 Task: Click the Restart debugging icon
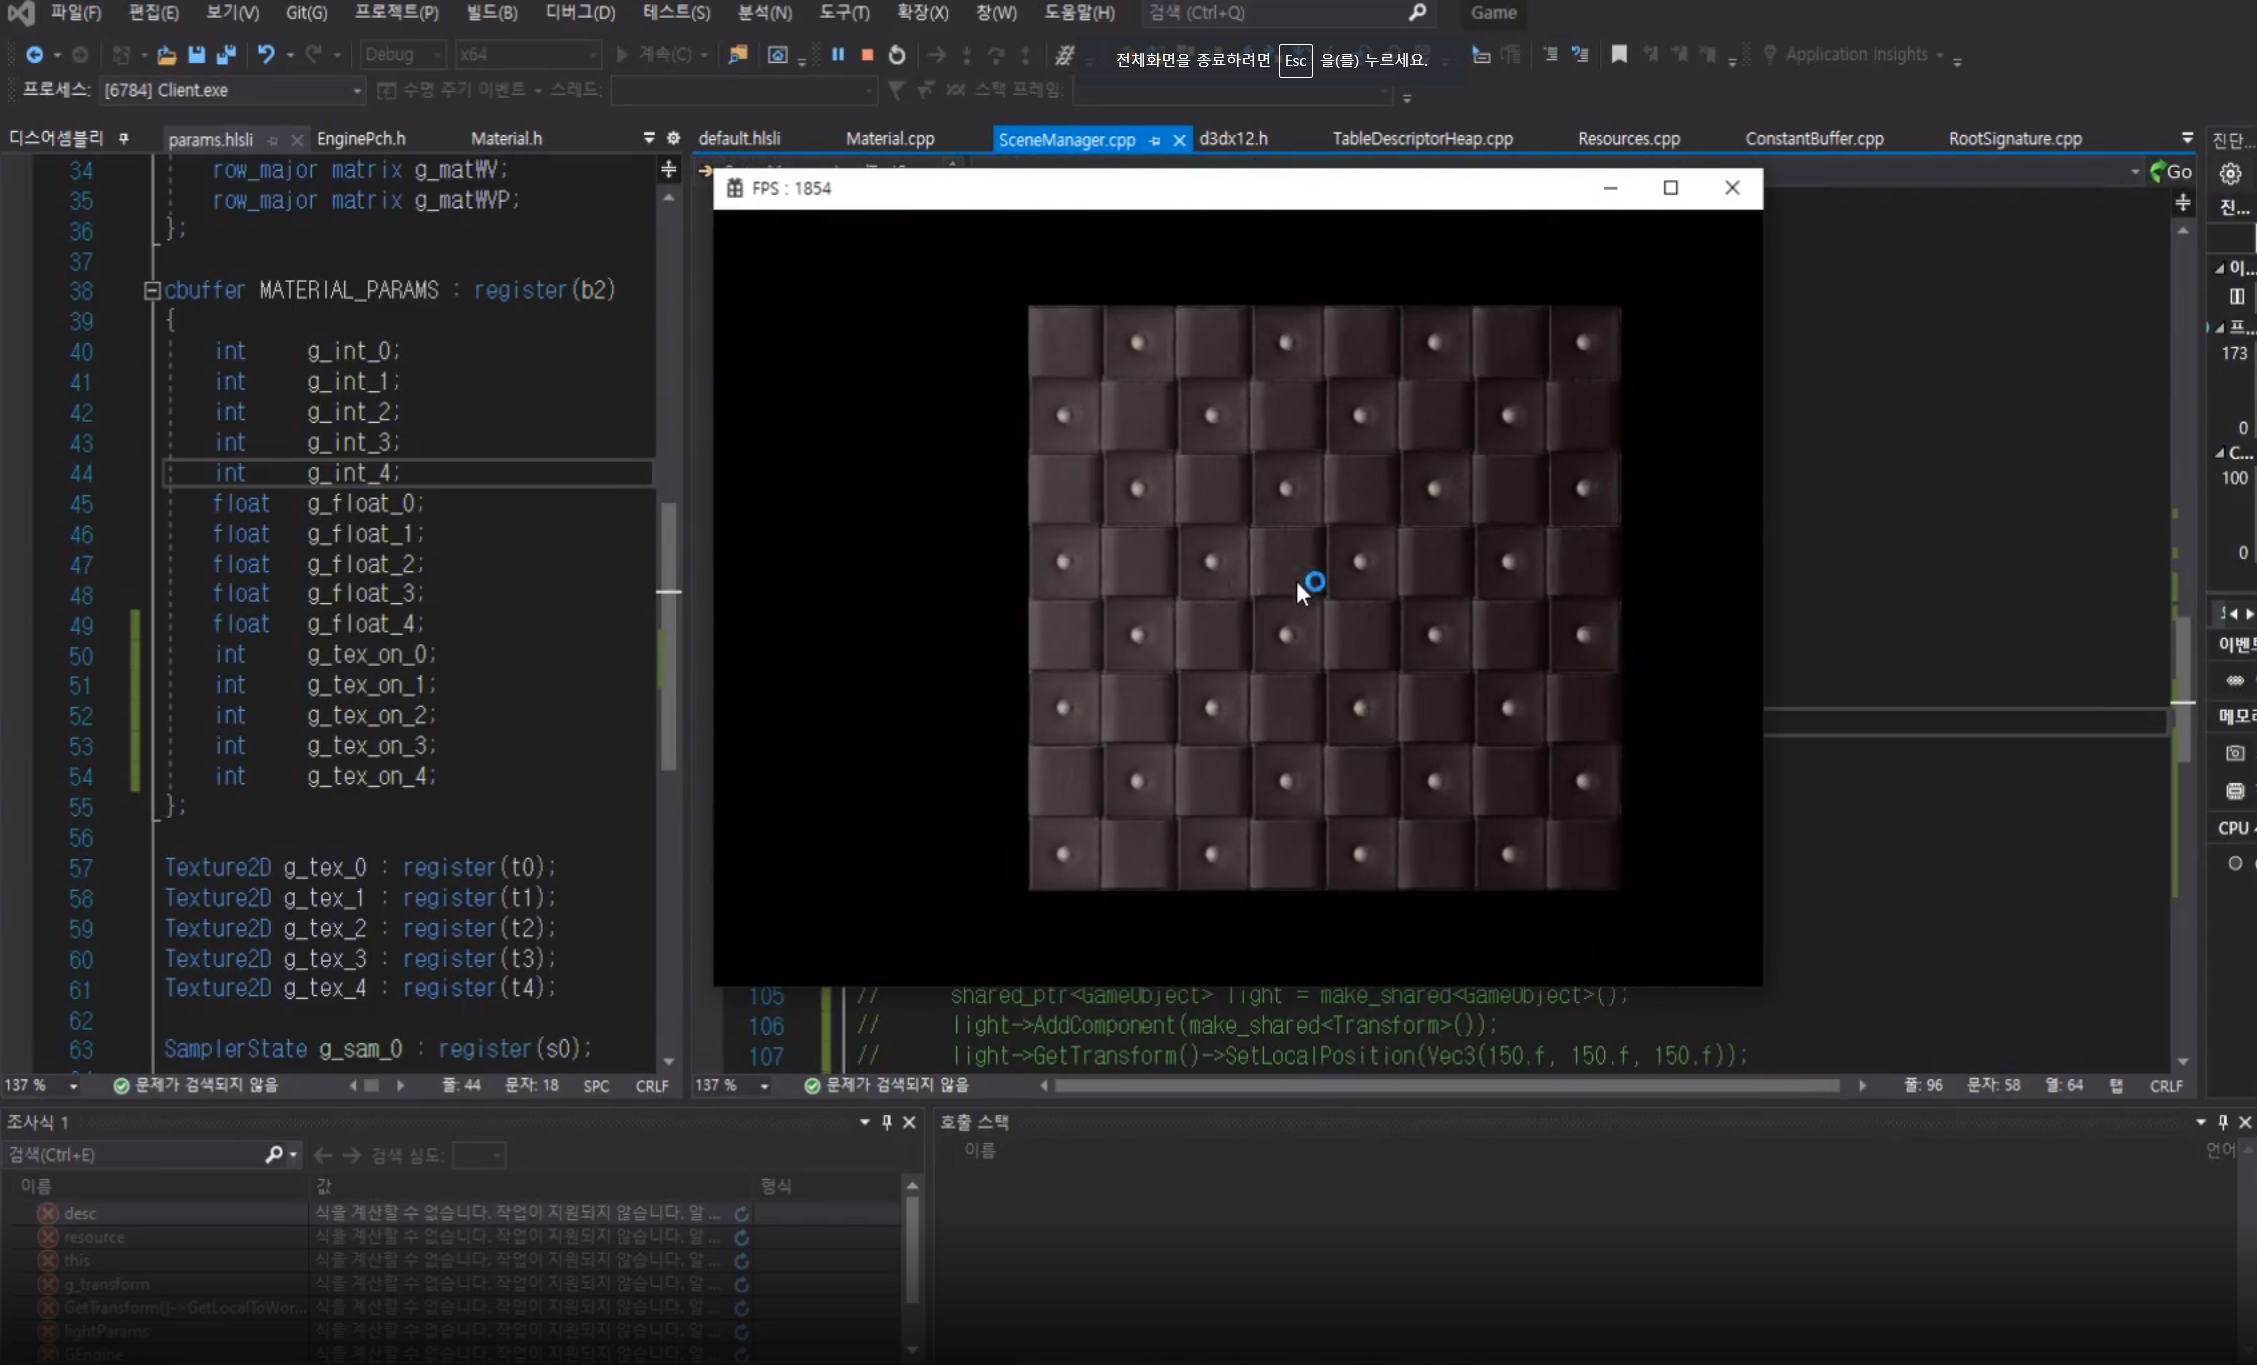(897, 55)
